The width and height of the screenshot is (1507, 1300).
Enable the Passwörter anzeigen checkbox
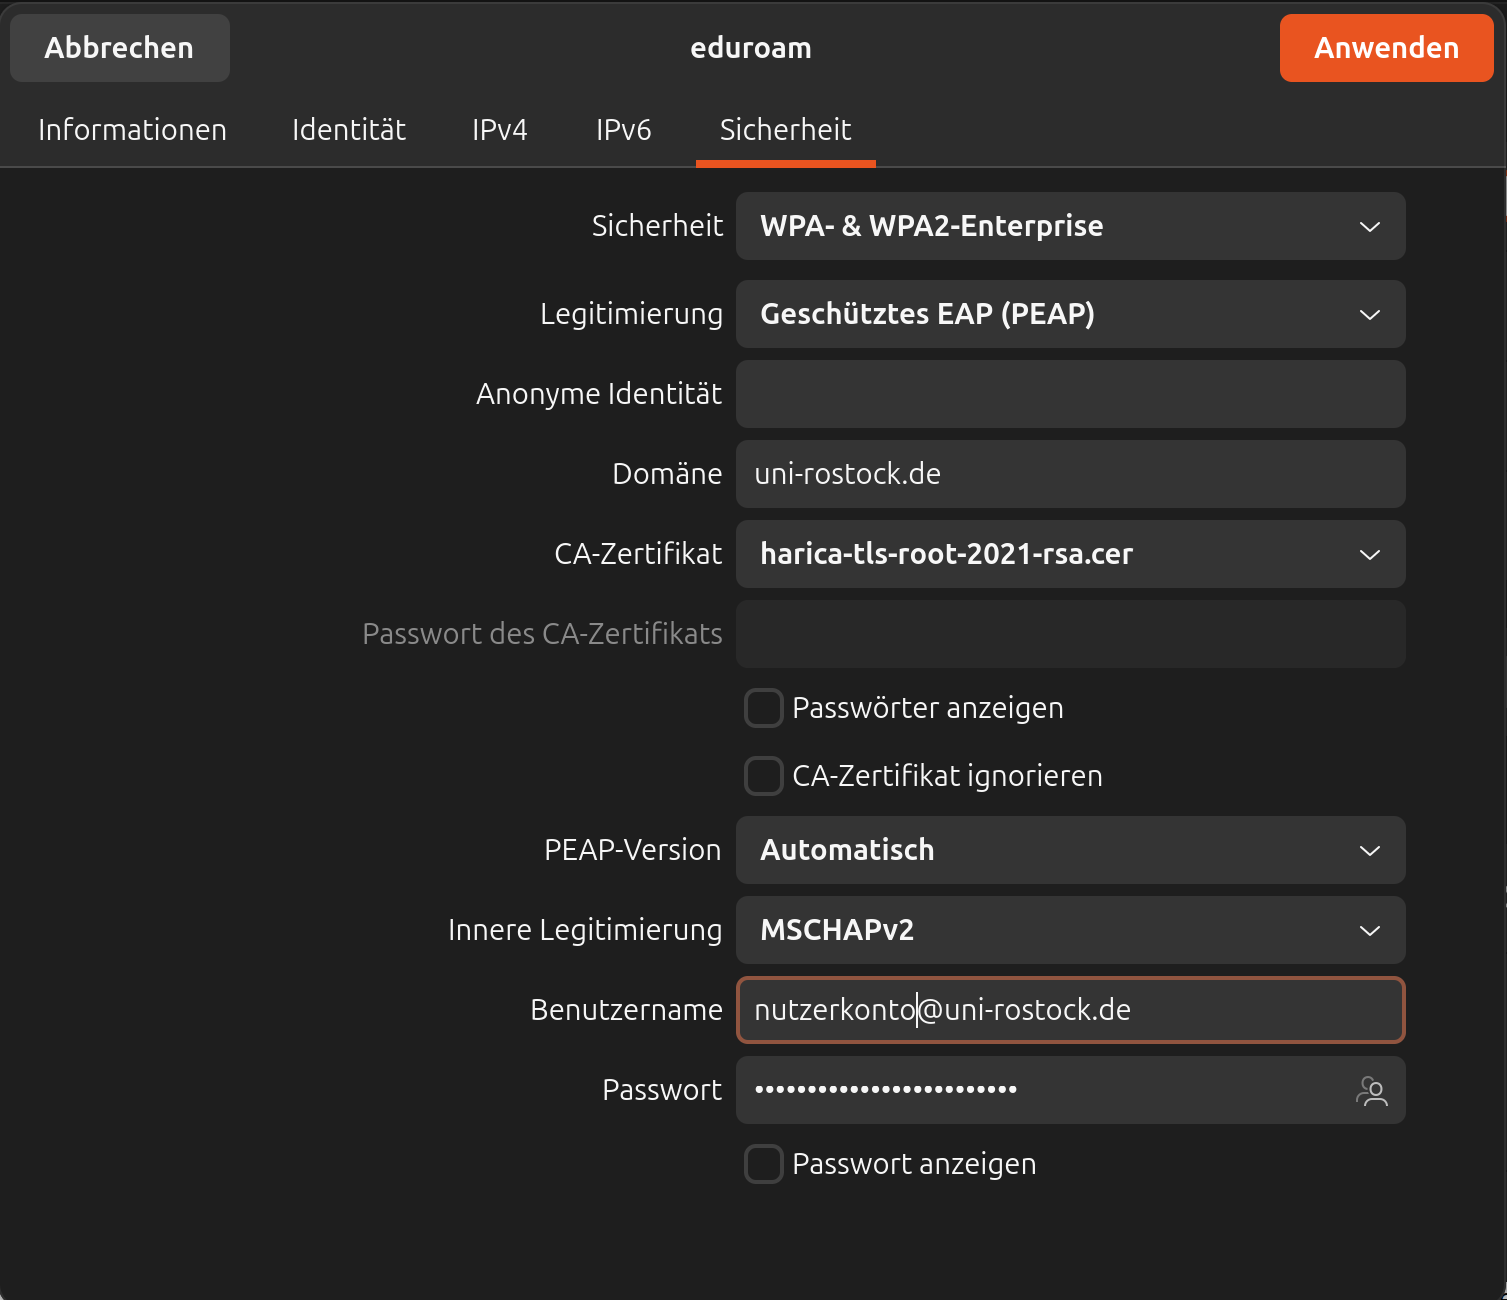[763, 708]
